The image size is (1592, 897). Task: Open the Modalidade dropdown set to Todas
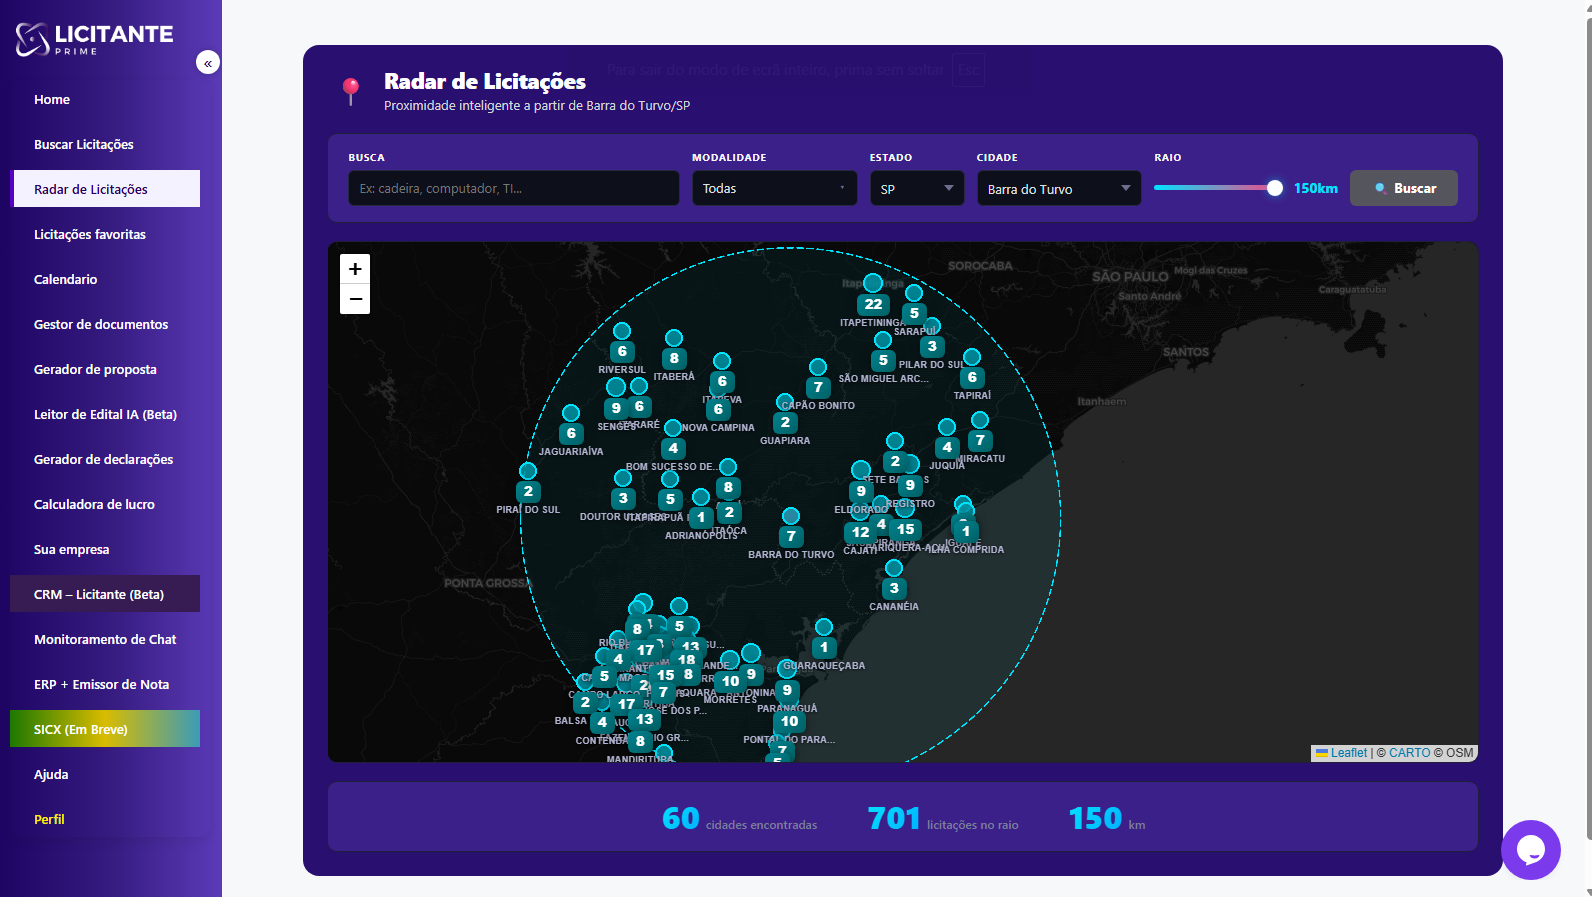pyautogui.click(x=774, y=188)
